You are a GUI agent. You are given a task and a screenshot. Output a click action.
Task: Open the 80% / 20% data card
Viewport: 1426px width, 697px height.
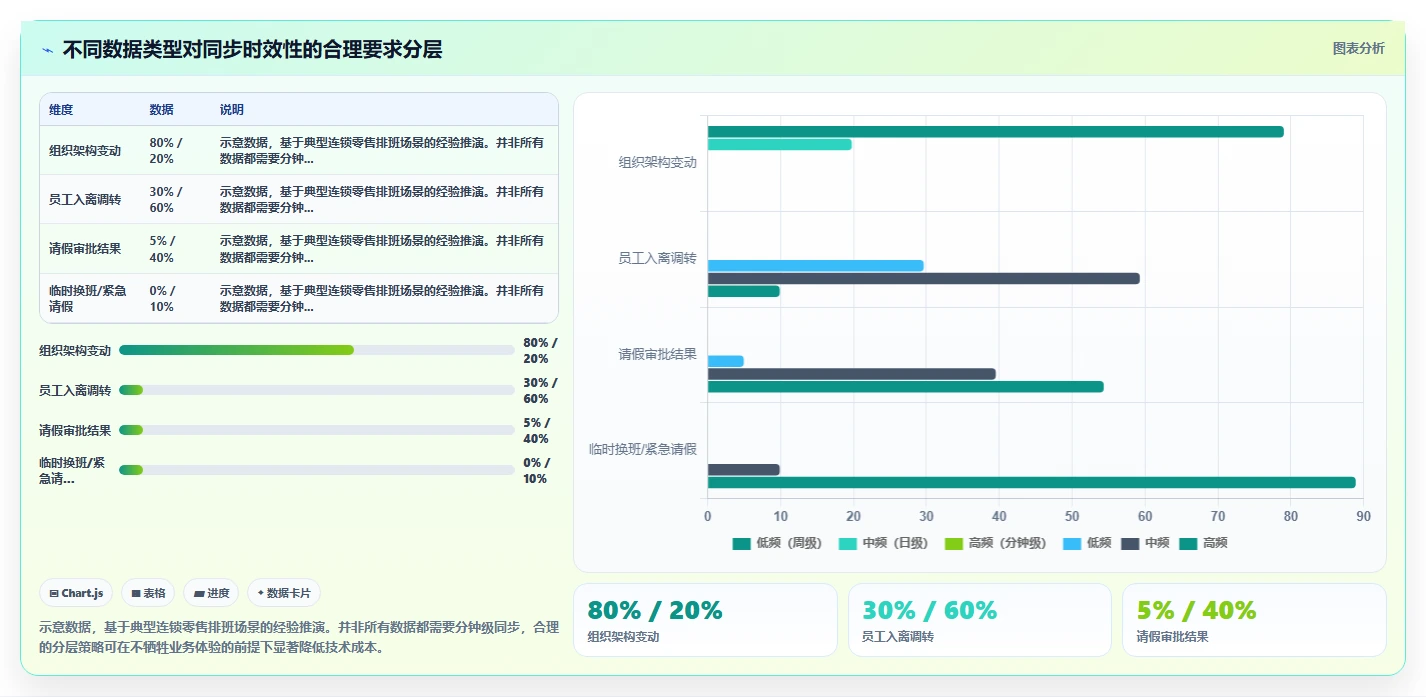[705, 620]
